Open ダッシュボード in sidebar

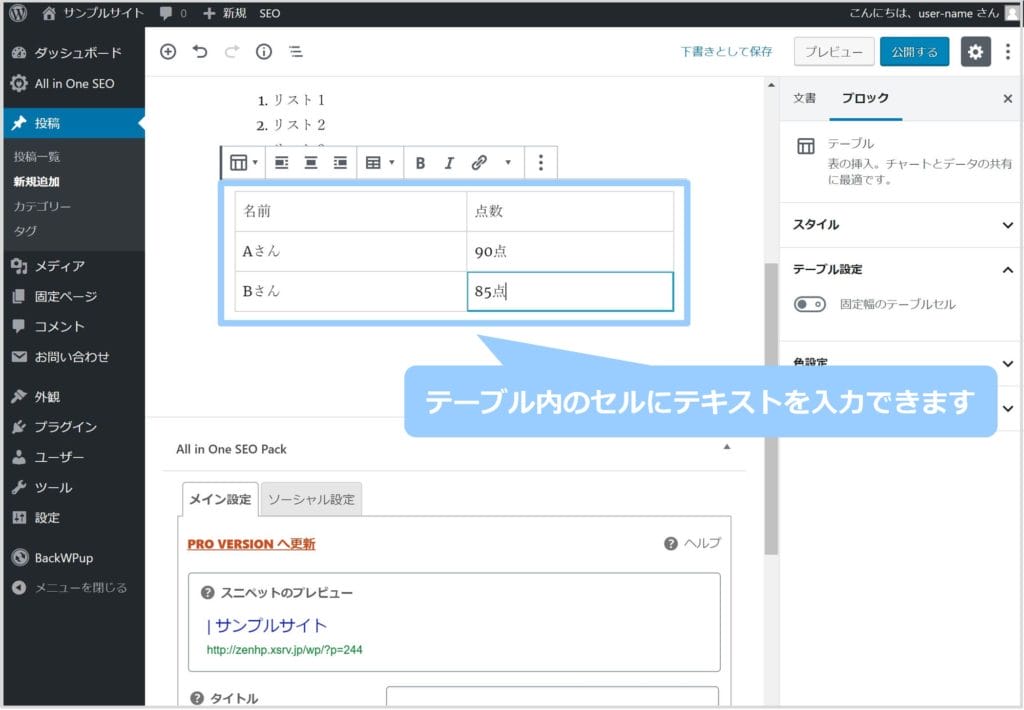coord(74,53)
